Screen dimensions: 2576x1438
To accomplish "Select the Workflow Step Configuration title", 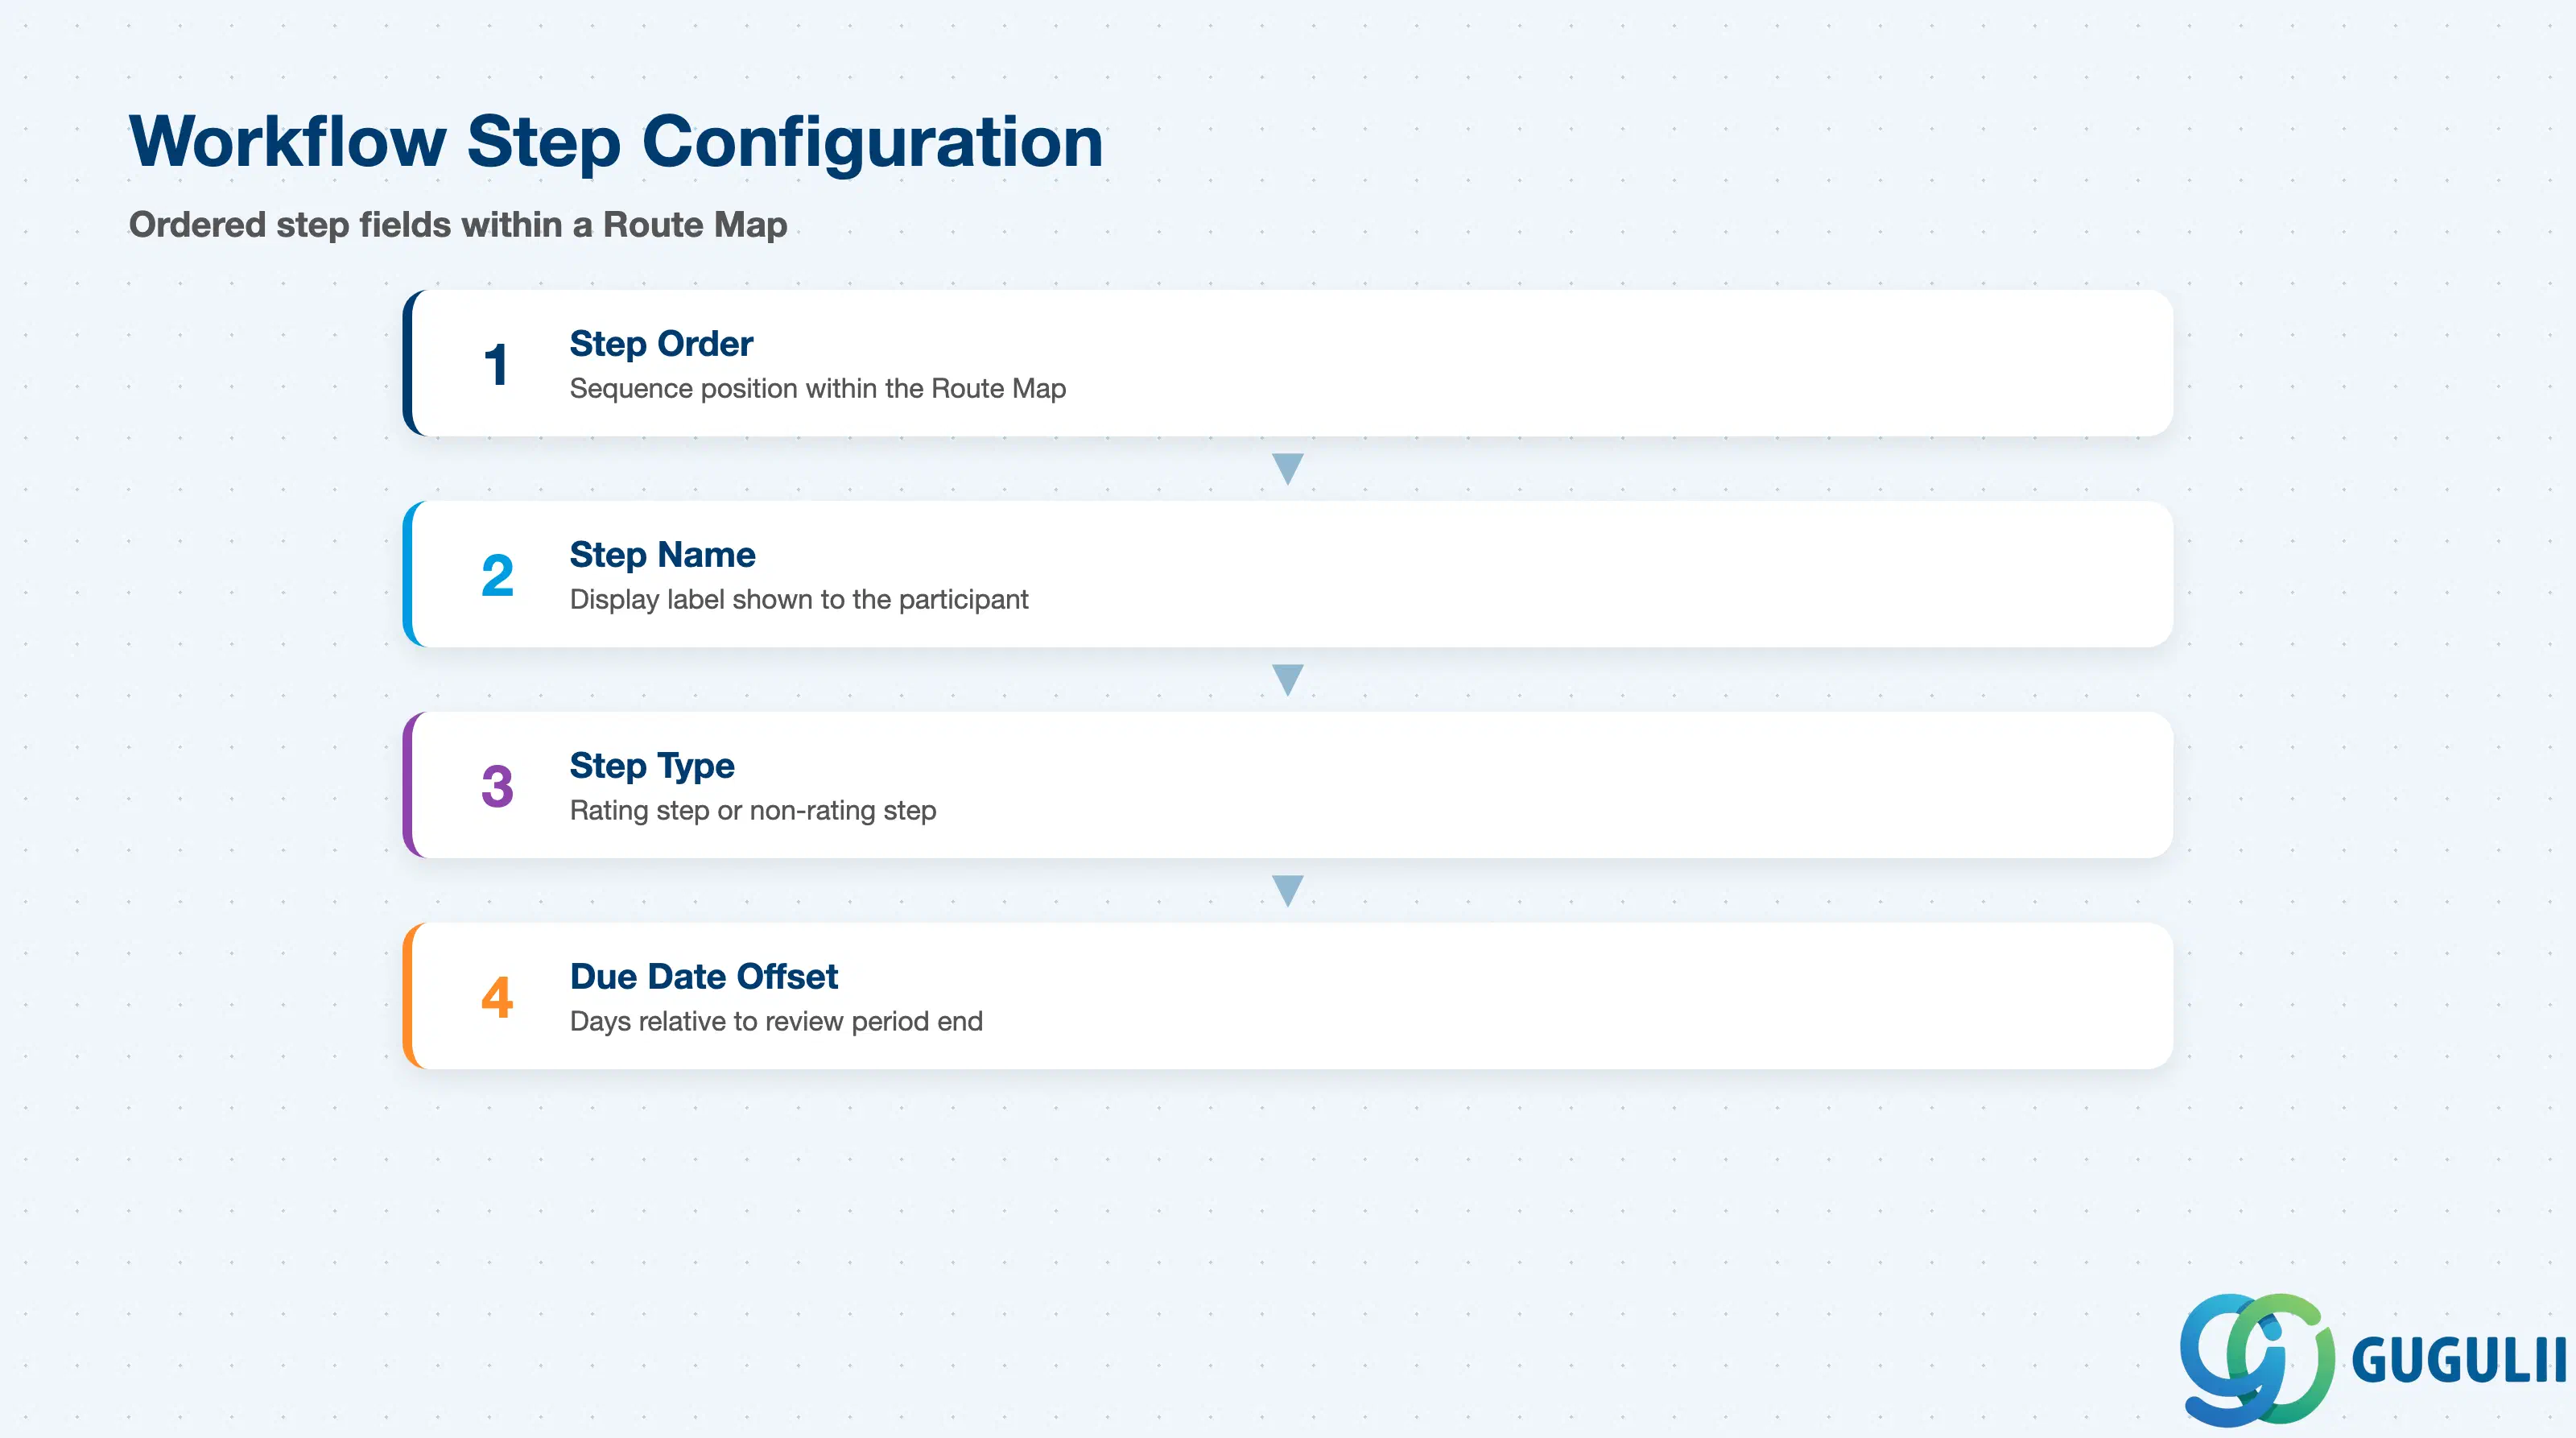I will 616,142.
